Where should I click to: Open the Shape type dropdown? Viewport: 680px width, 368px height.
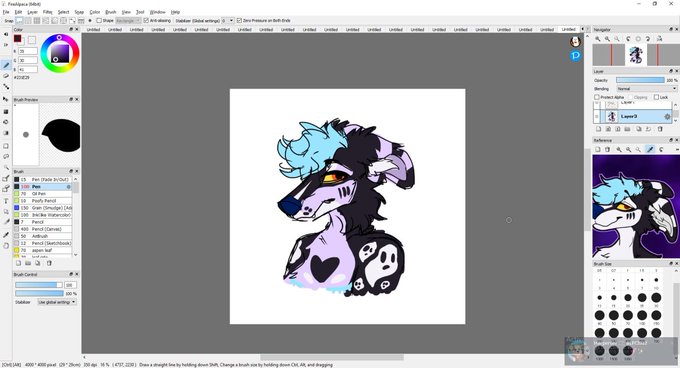tap(128, 20)
